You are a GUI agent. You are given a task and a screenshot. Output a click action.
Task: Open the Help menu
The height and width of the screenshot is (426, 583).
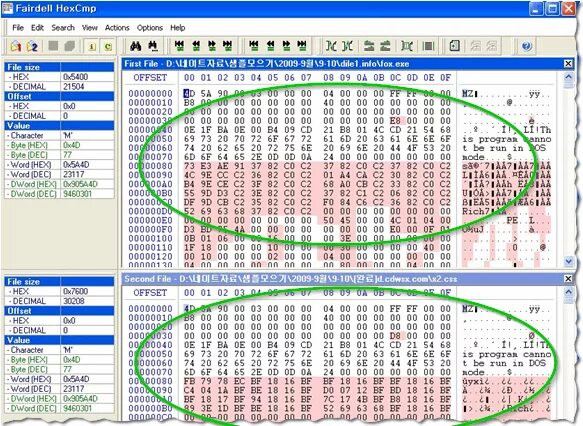click(177, 28)
